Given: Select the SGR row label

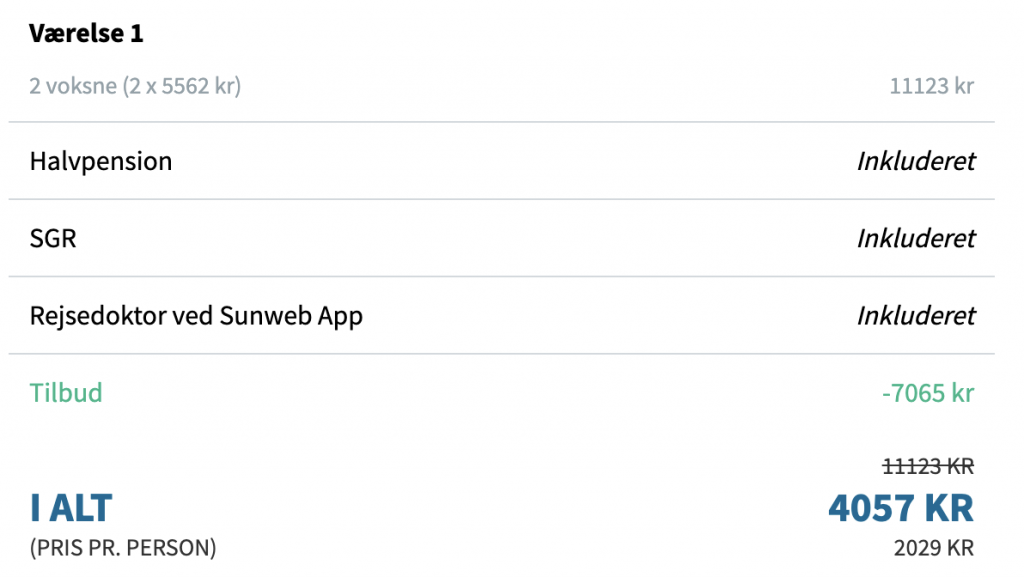Looking at the screenshot, I should tap(53, 238).
